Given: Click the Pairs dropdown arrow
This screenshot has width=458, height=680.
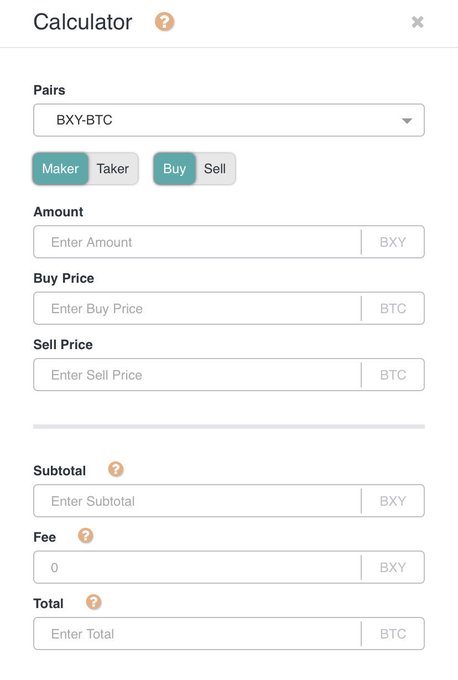Looking at the screenshot, I should 406,121.
